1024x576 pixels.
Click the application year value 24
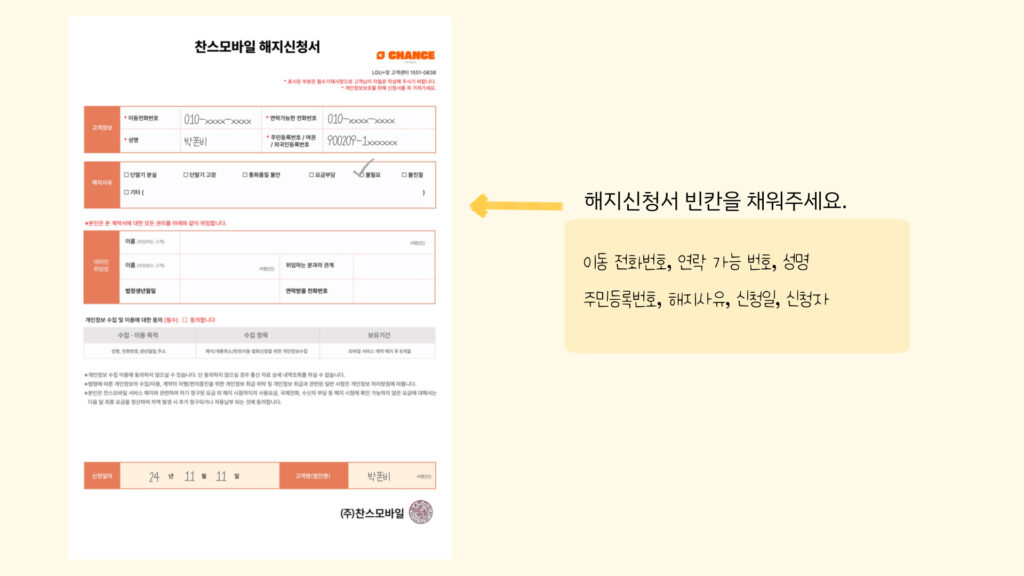coord(154,477)
